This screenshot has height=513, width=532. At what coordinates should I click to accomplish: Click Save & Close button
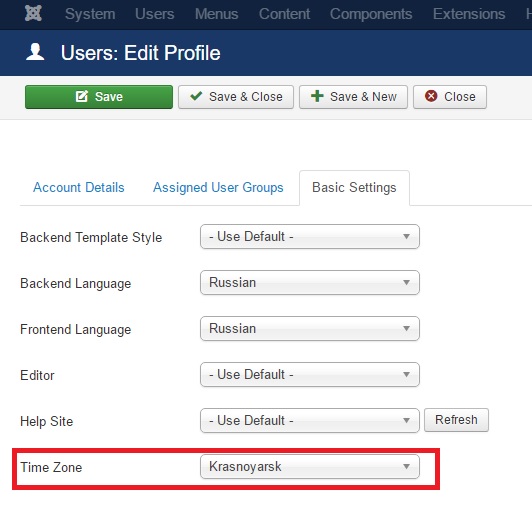(x=236, y=97)
